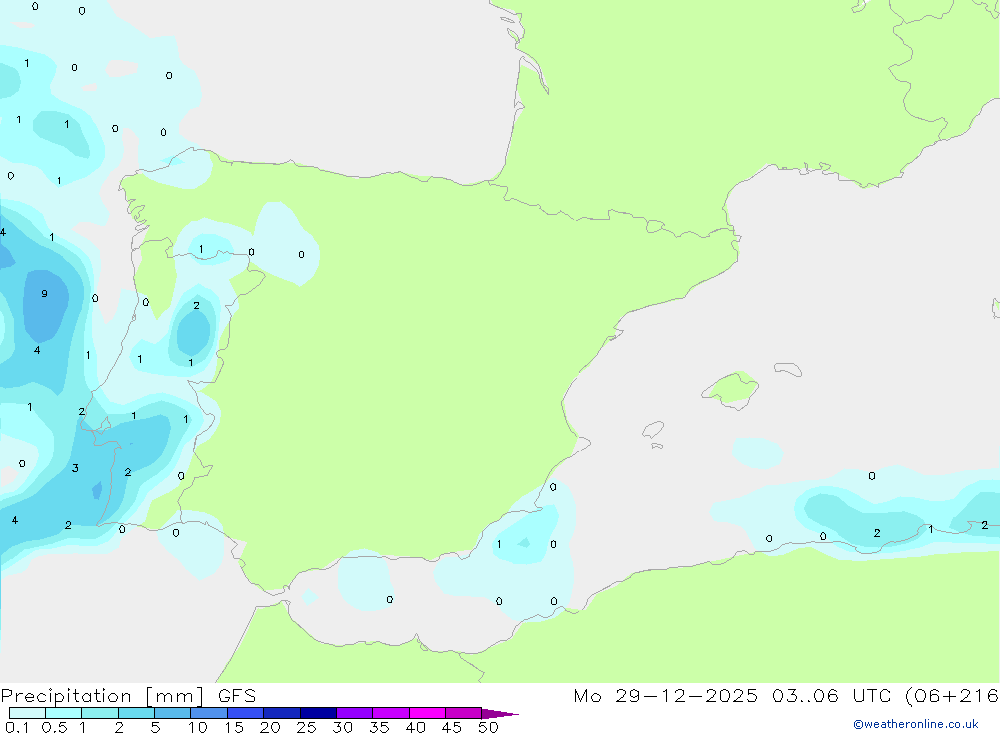Click the "Precipitation [mm] GFS" title text
Screen dimensions: 1000x733
(128, 696)
